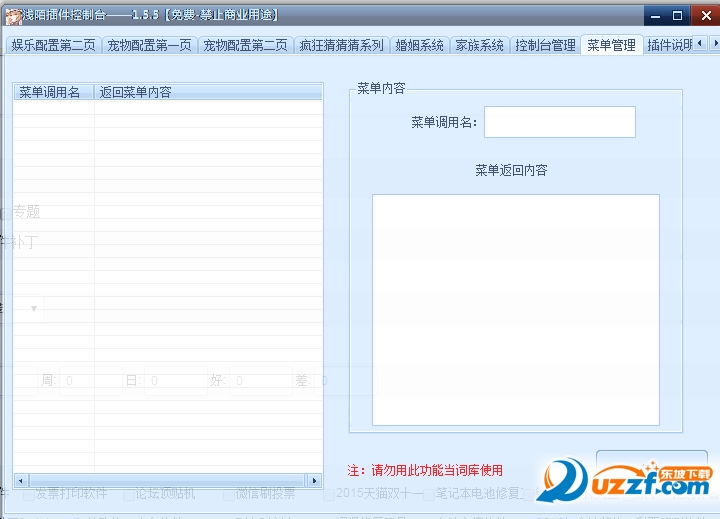Click list horizontal scrollbar right arrow

pyautogui.click(x=314, y=481)
